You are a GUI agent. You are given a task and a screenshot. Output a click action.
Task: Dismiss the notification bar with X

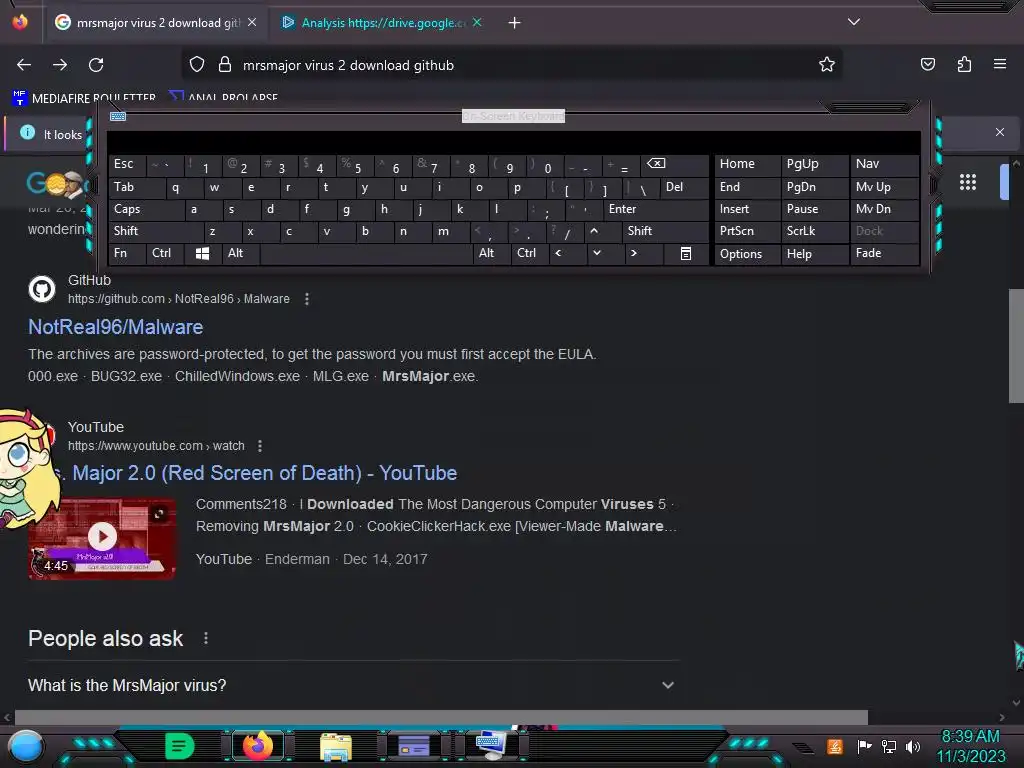(1000, 132)
